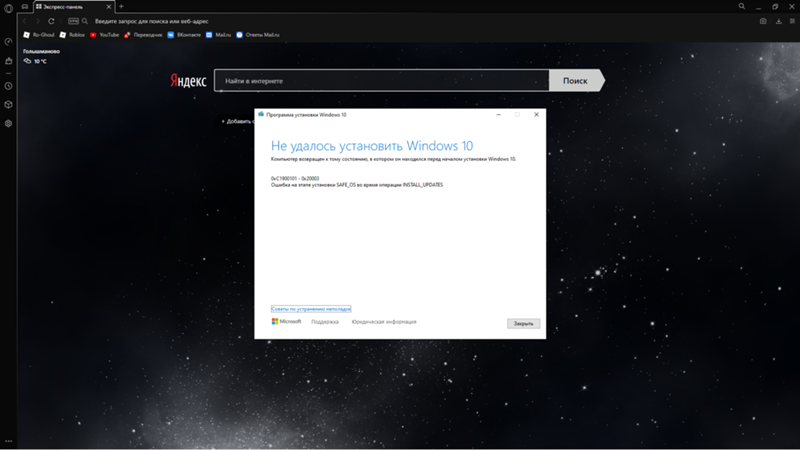This screenshot has width=800, height=450.
Task: Open the snapshot camera tool
Action: [x=763, y=21]
